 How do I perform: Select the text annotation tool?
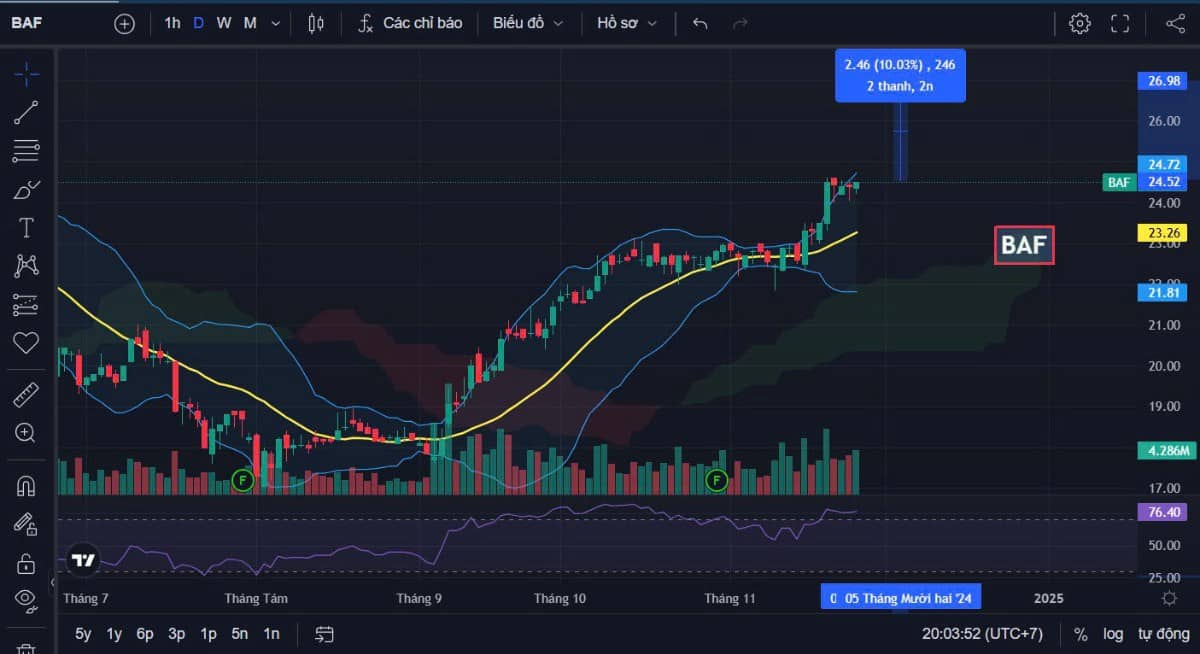pyautogui.click(x=27, y=228)
